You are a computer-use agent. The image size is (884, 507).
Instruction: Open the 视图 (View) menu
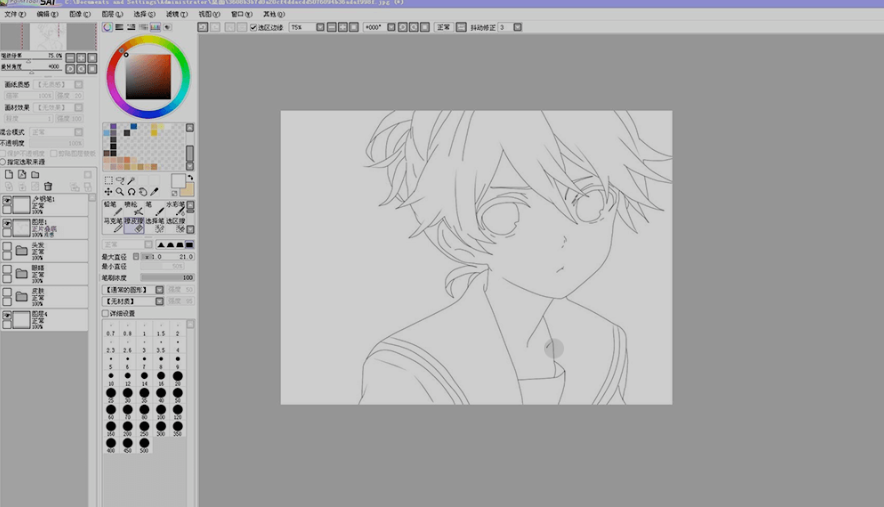tap(209, 14)
